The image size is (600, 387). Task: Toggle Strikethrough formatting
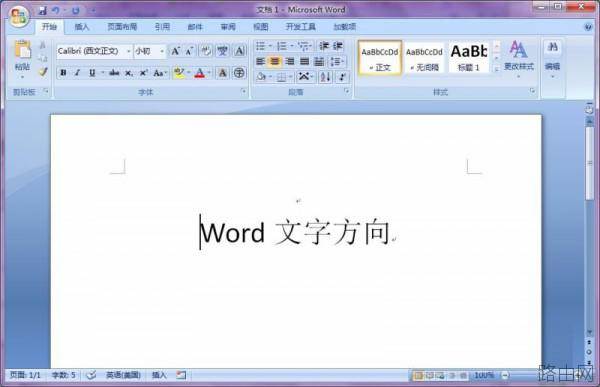click(x=114, y=73)
